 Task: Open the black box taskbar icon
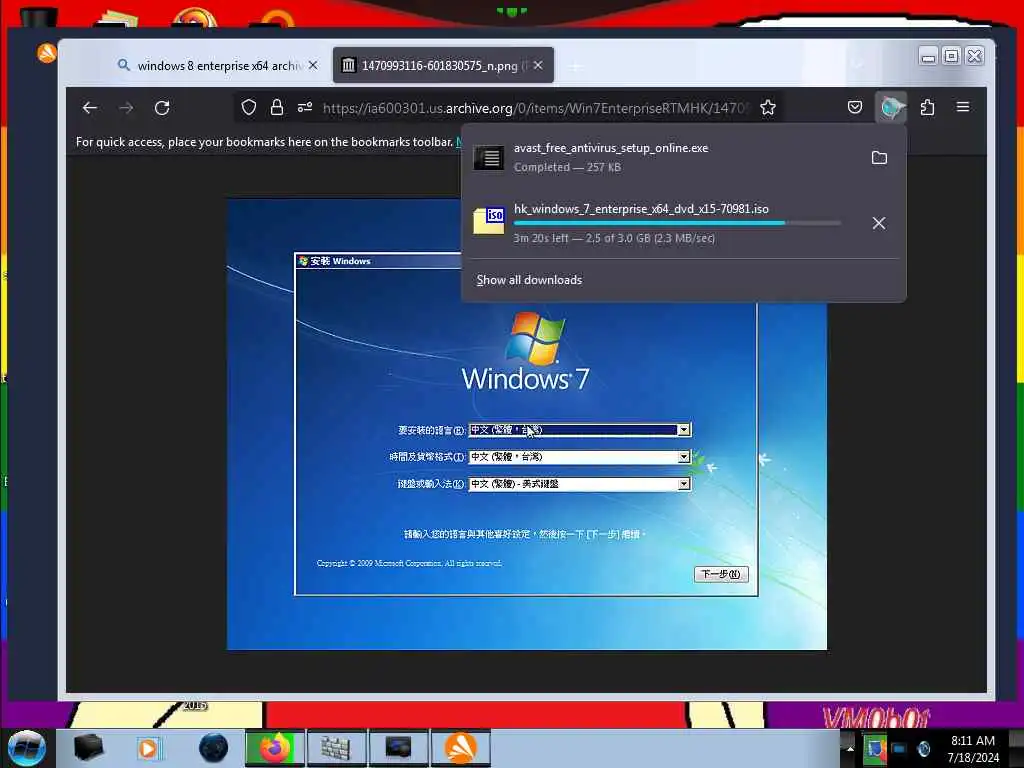88,748
